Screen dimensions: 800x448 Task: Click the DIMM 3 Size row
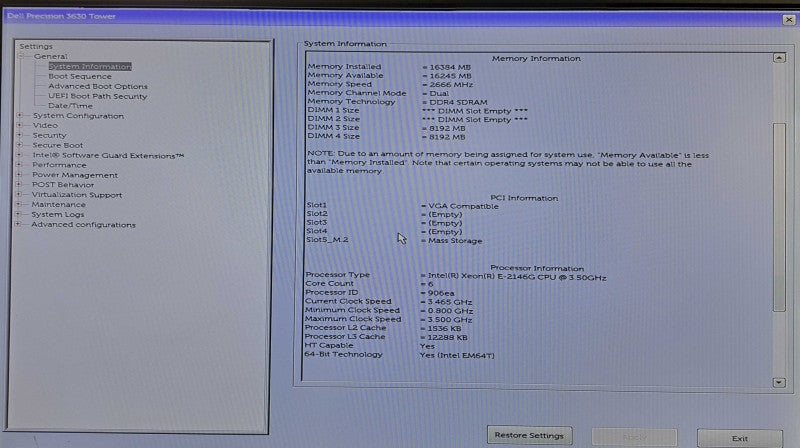pyautogui.click(x=386, y=128)
